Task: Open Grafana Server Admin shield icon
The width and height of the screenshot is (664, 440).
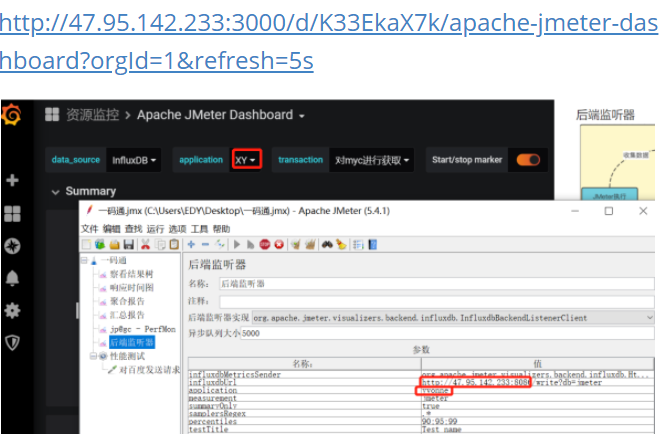Action: coord(12,343)
